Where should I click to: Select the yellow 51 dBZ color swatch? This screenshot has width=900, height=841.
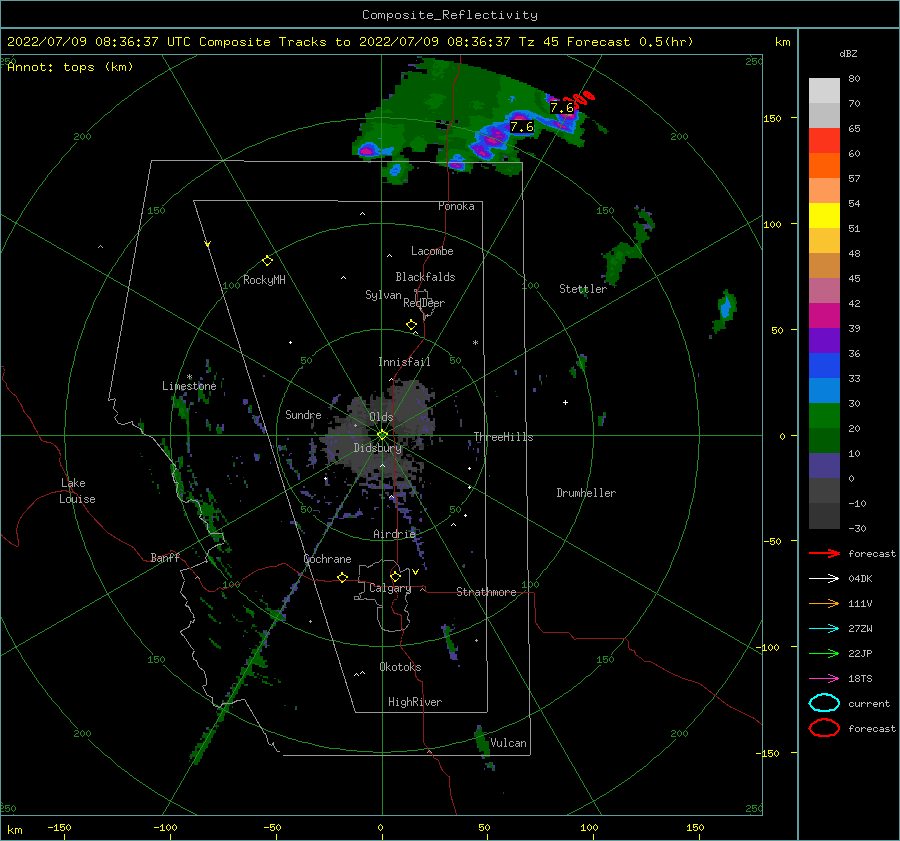tap(824, 216)
